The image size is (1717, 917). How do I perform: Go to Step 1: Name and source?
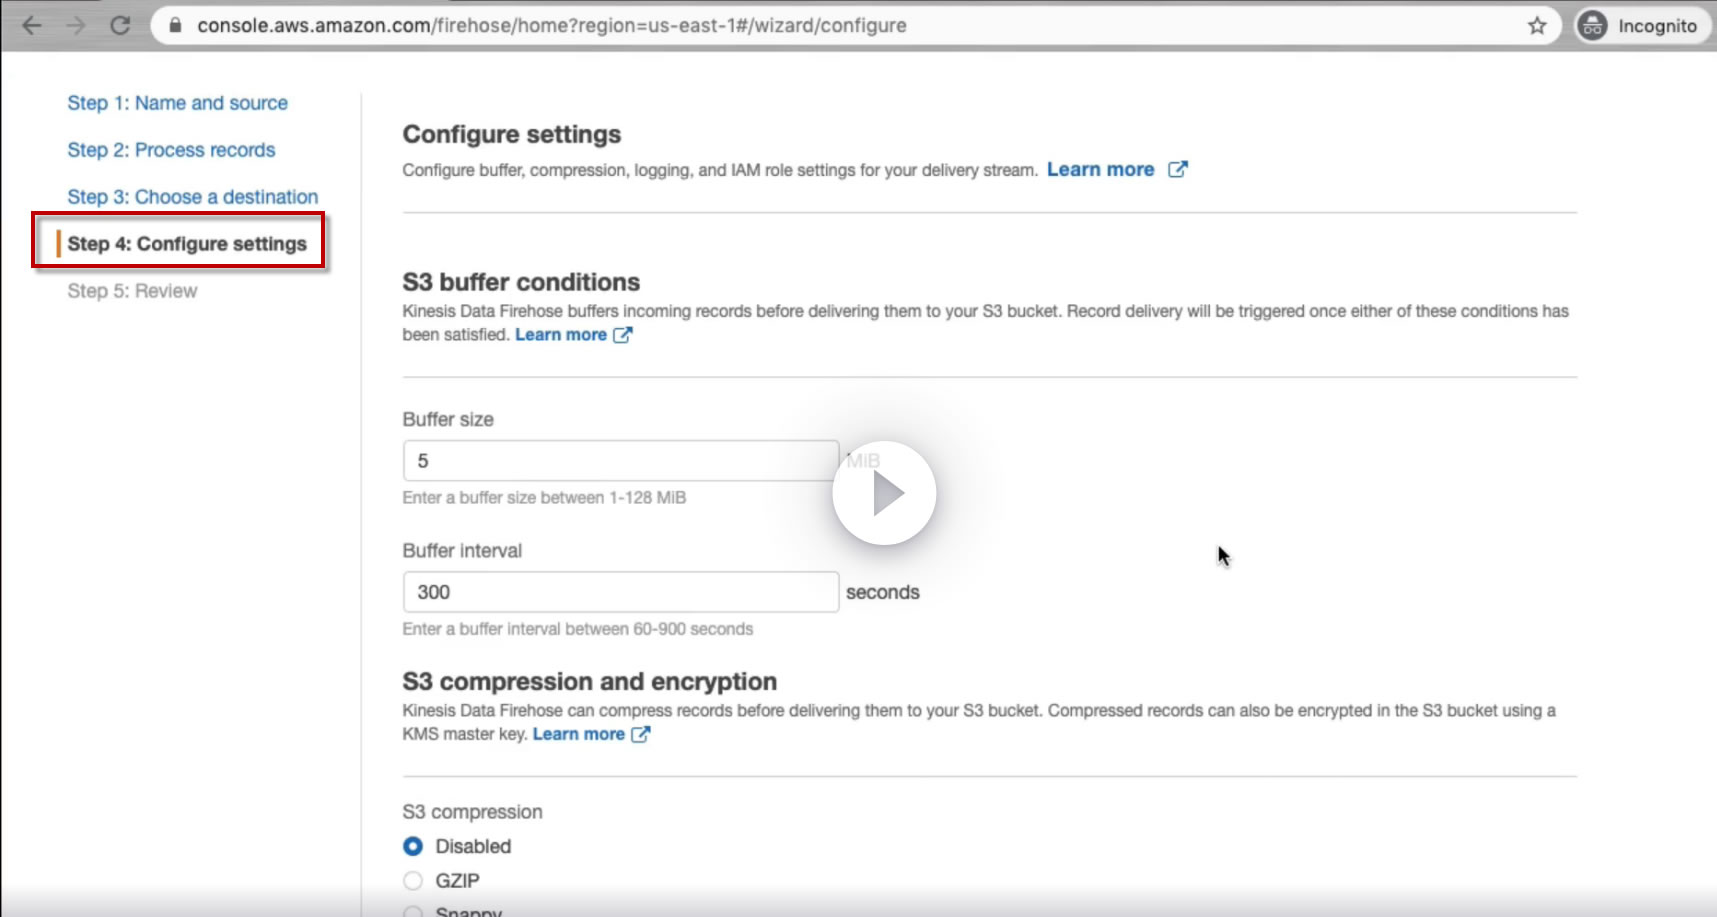point(177,103)
